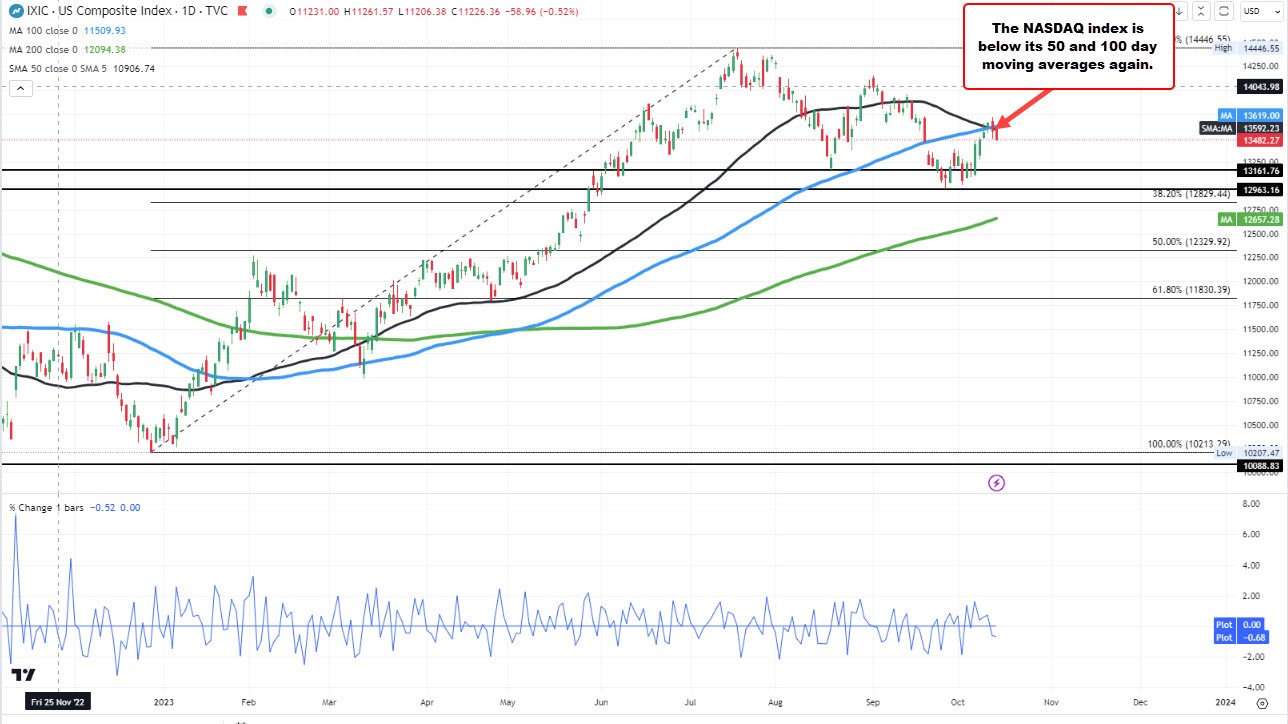Click the purple lightning bolt marker on chart
Image resolution: width=1288 pixels, height=724 pixels.
(997, 483)
